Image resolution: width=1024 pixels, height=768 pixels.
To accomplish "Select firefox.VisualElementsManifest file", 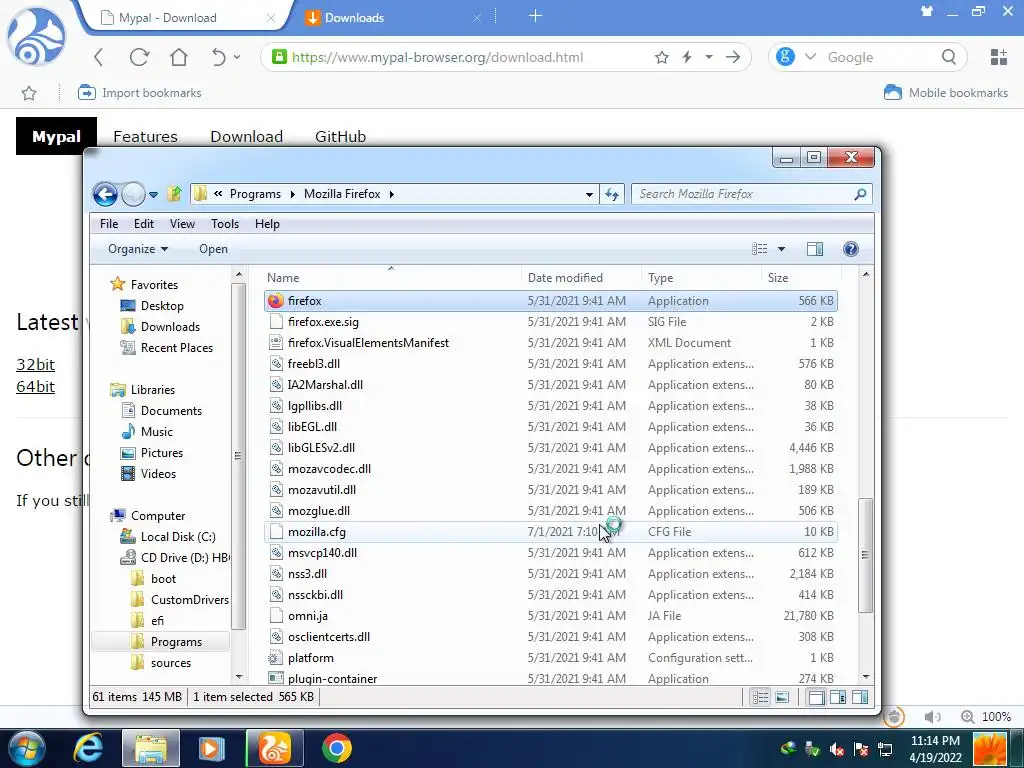I will click(x=551, y=343).
